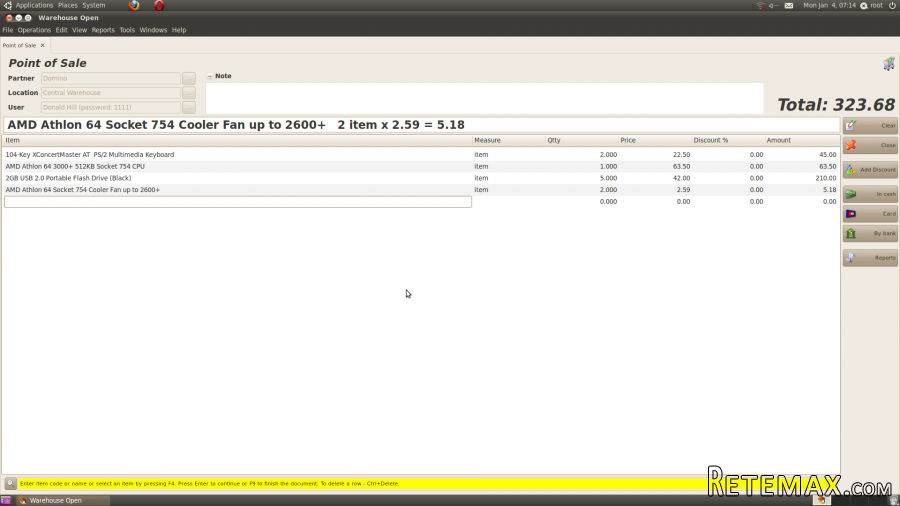The height and width of the screenshot is (506, 900).
Task: Open the System menu
Action: click(94, 5)
